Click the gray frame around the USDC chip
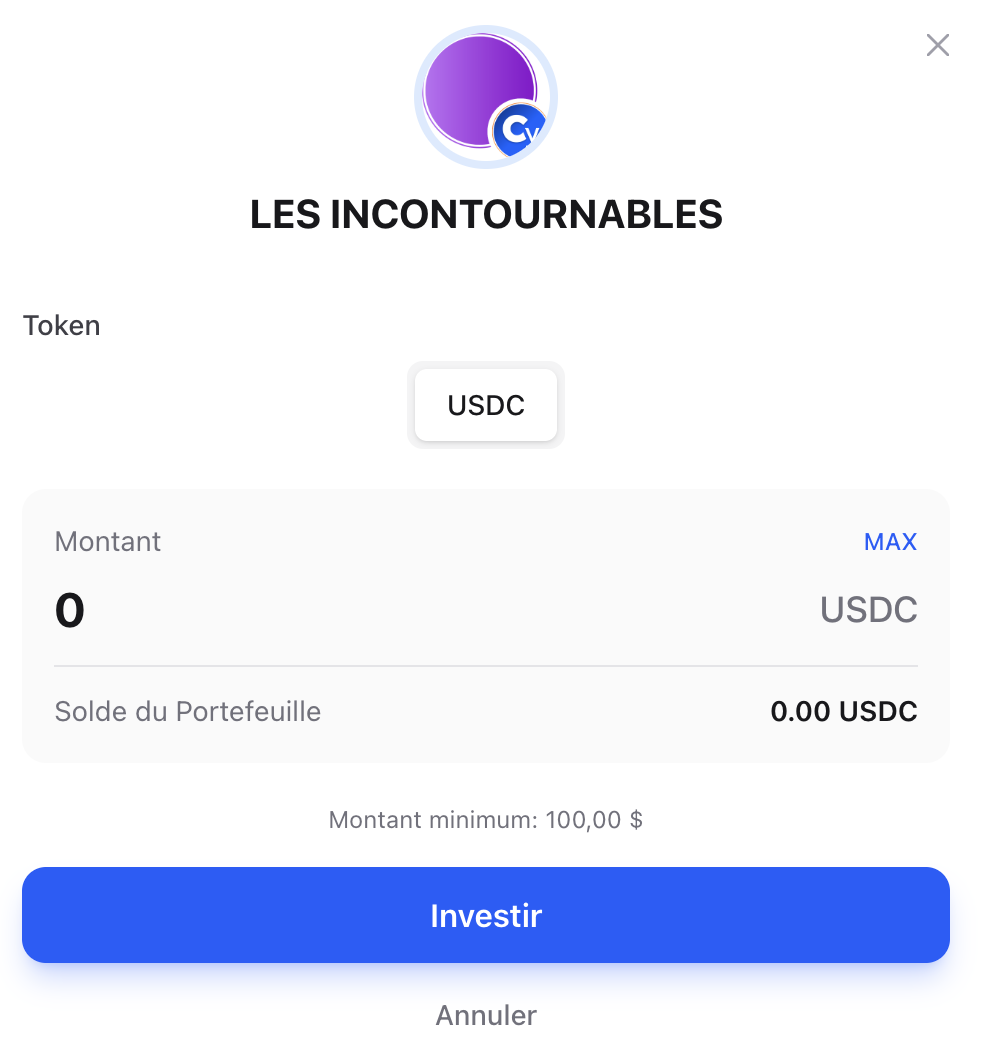 (x=411, y=405)
